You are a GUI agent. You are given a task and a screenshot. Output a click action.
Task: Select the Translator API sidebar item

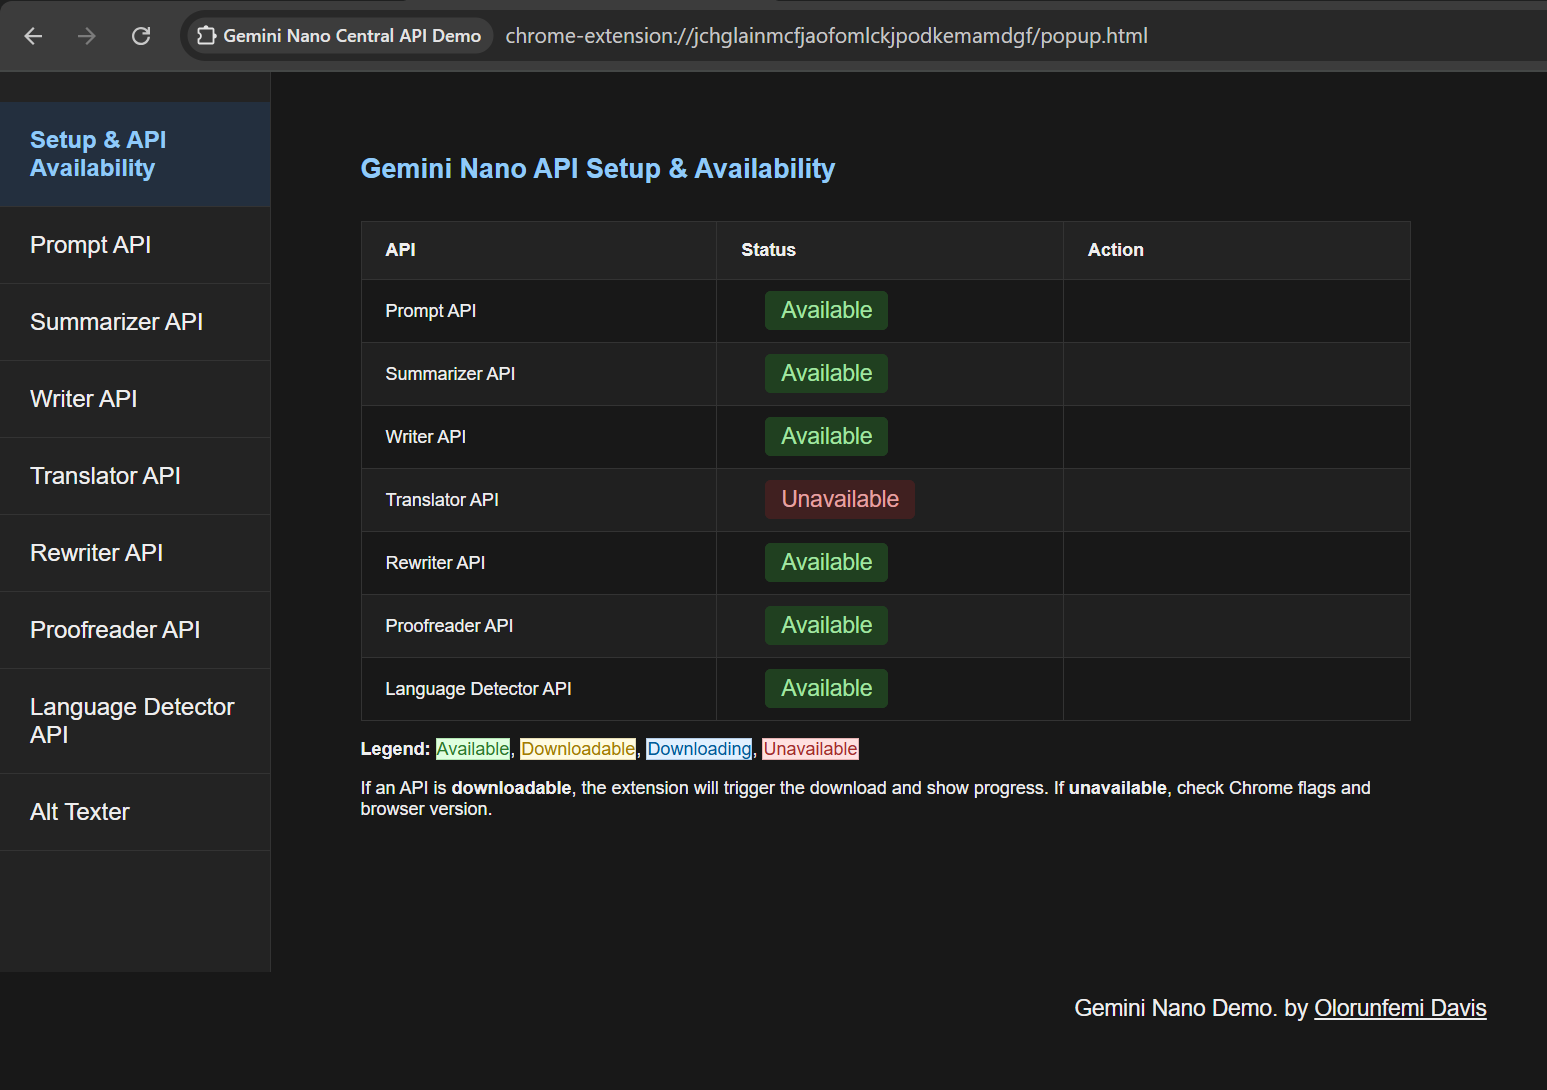pos(105,475)
